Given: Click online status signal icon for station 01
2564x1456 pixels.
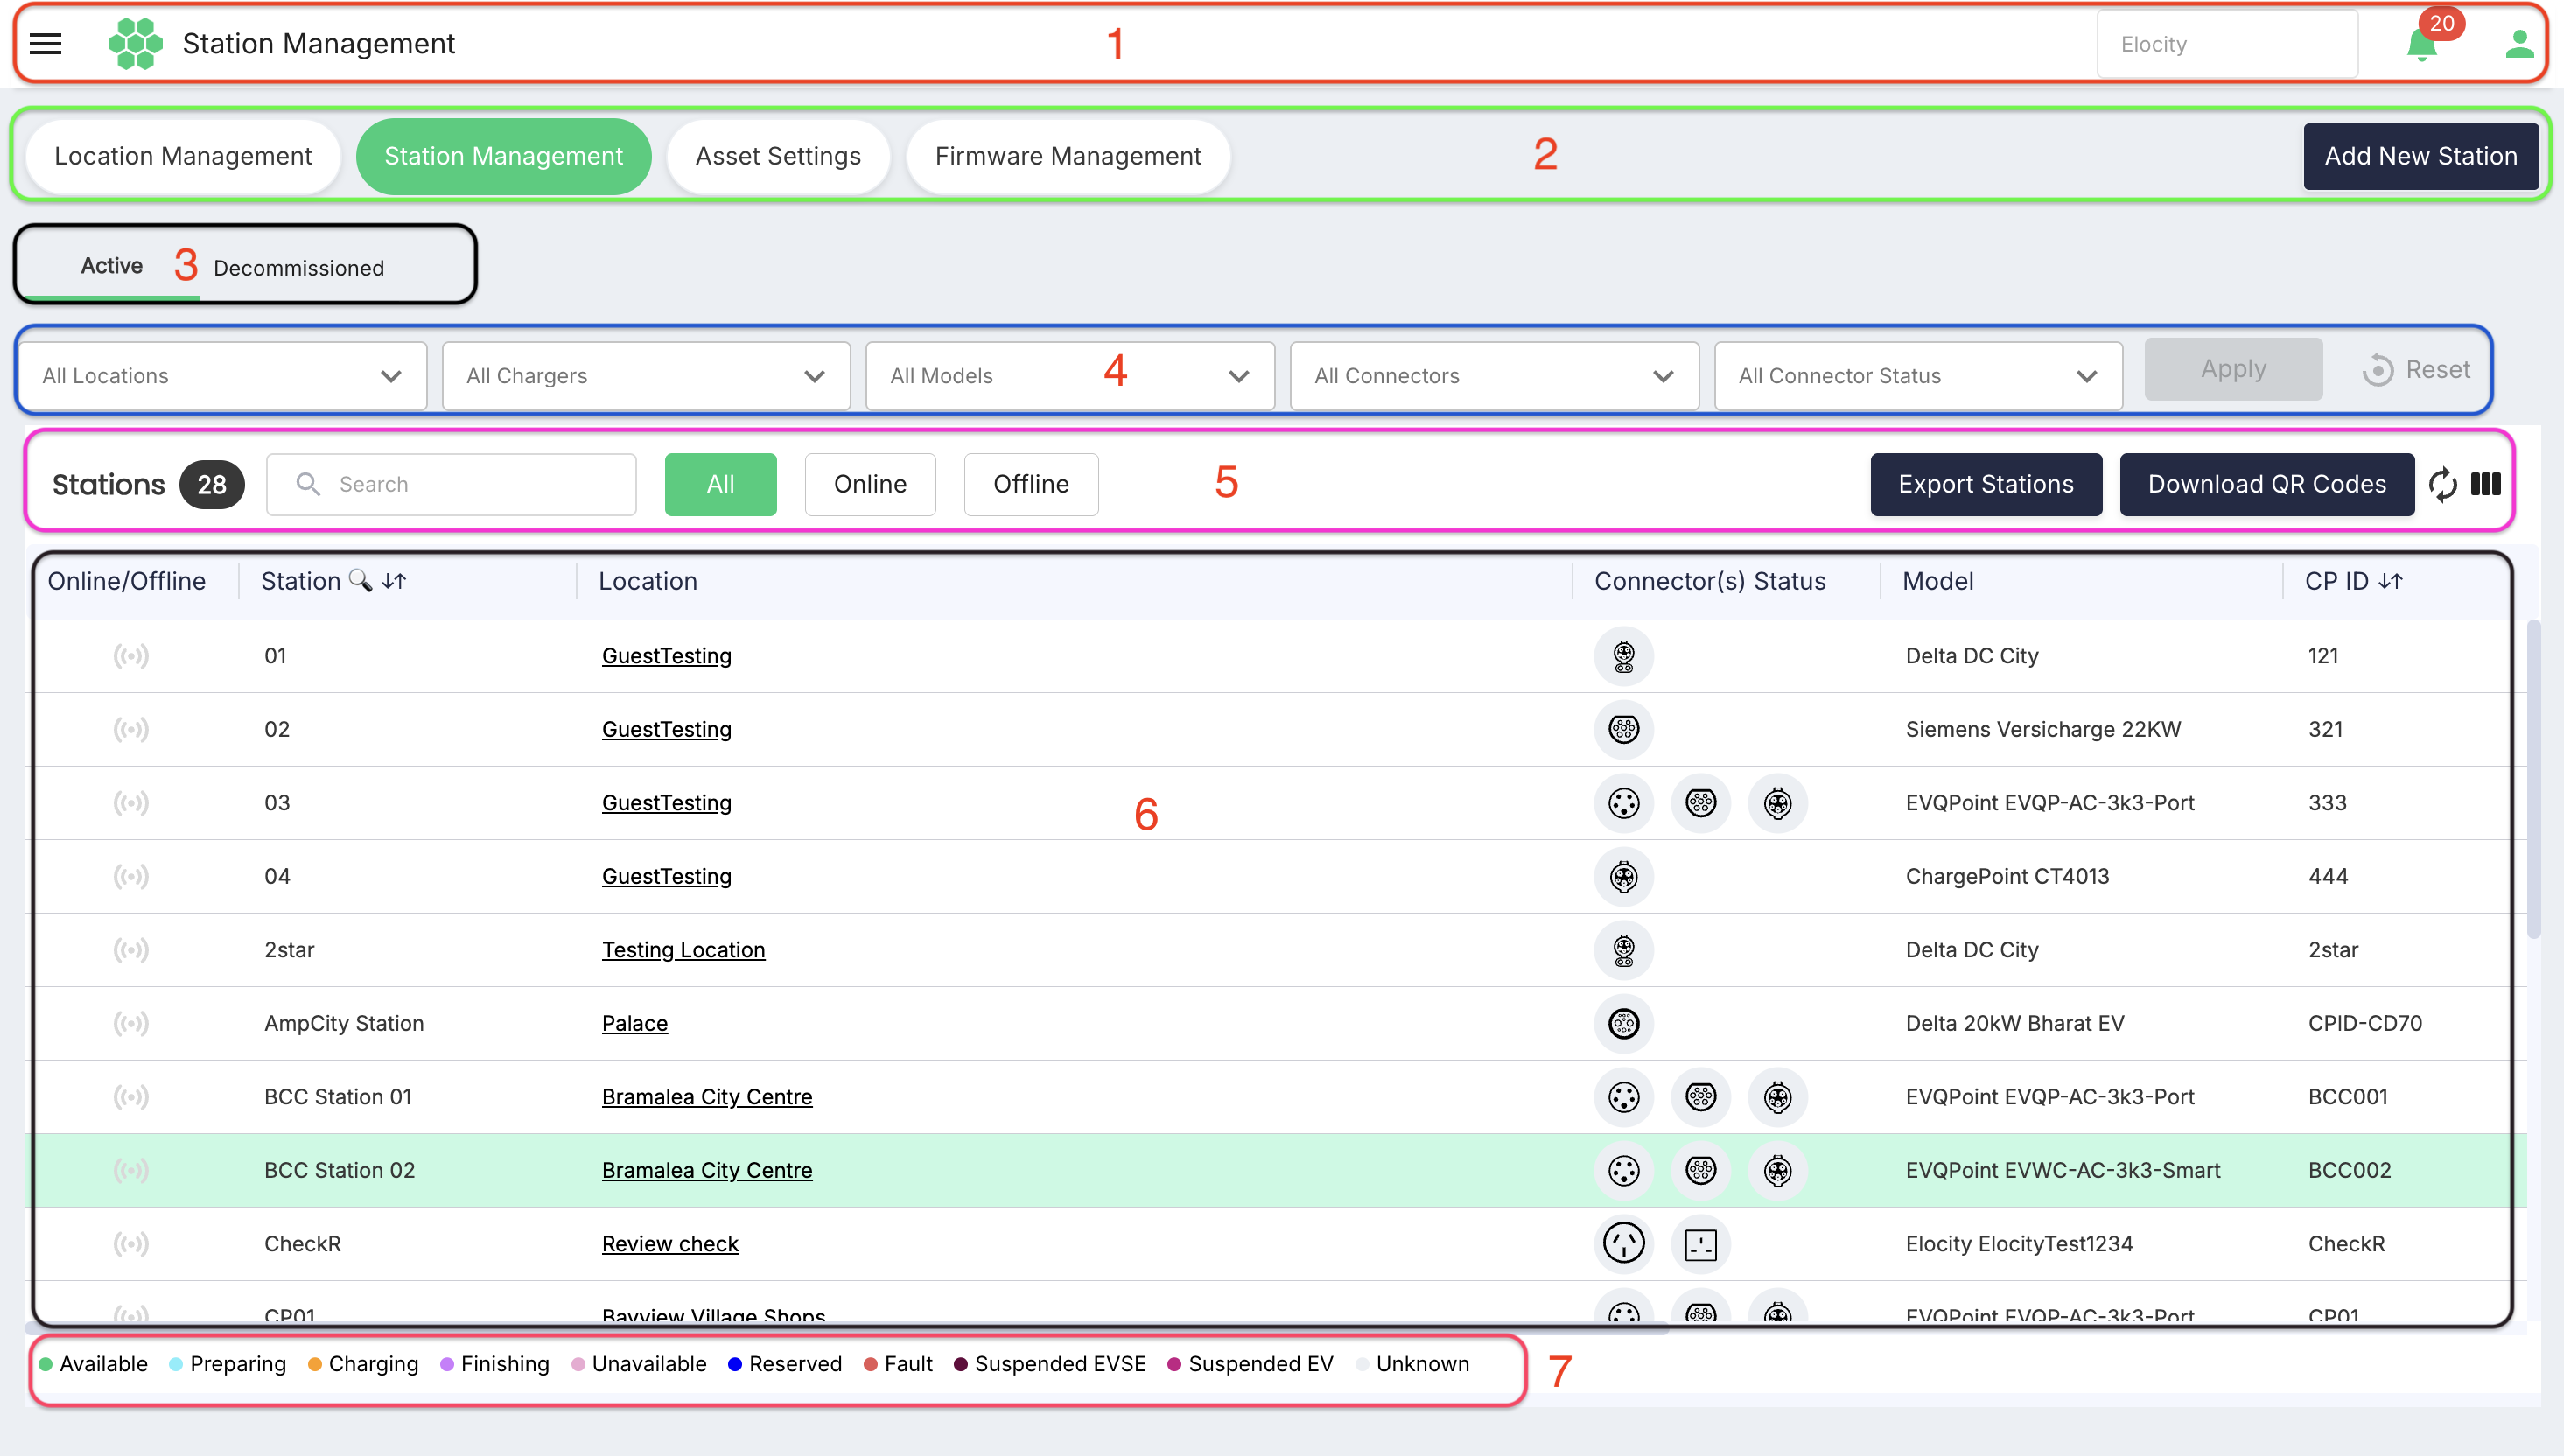Looking at the screenshot, I should pyautogui.click(x=131, y=656).
